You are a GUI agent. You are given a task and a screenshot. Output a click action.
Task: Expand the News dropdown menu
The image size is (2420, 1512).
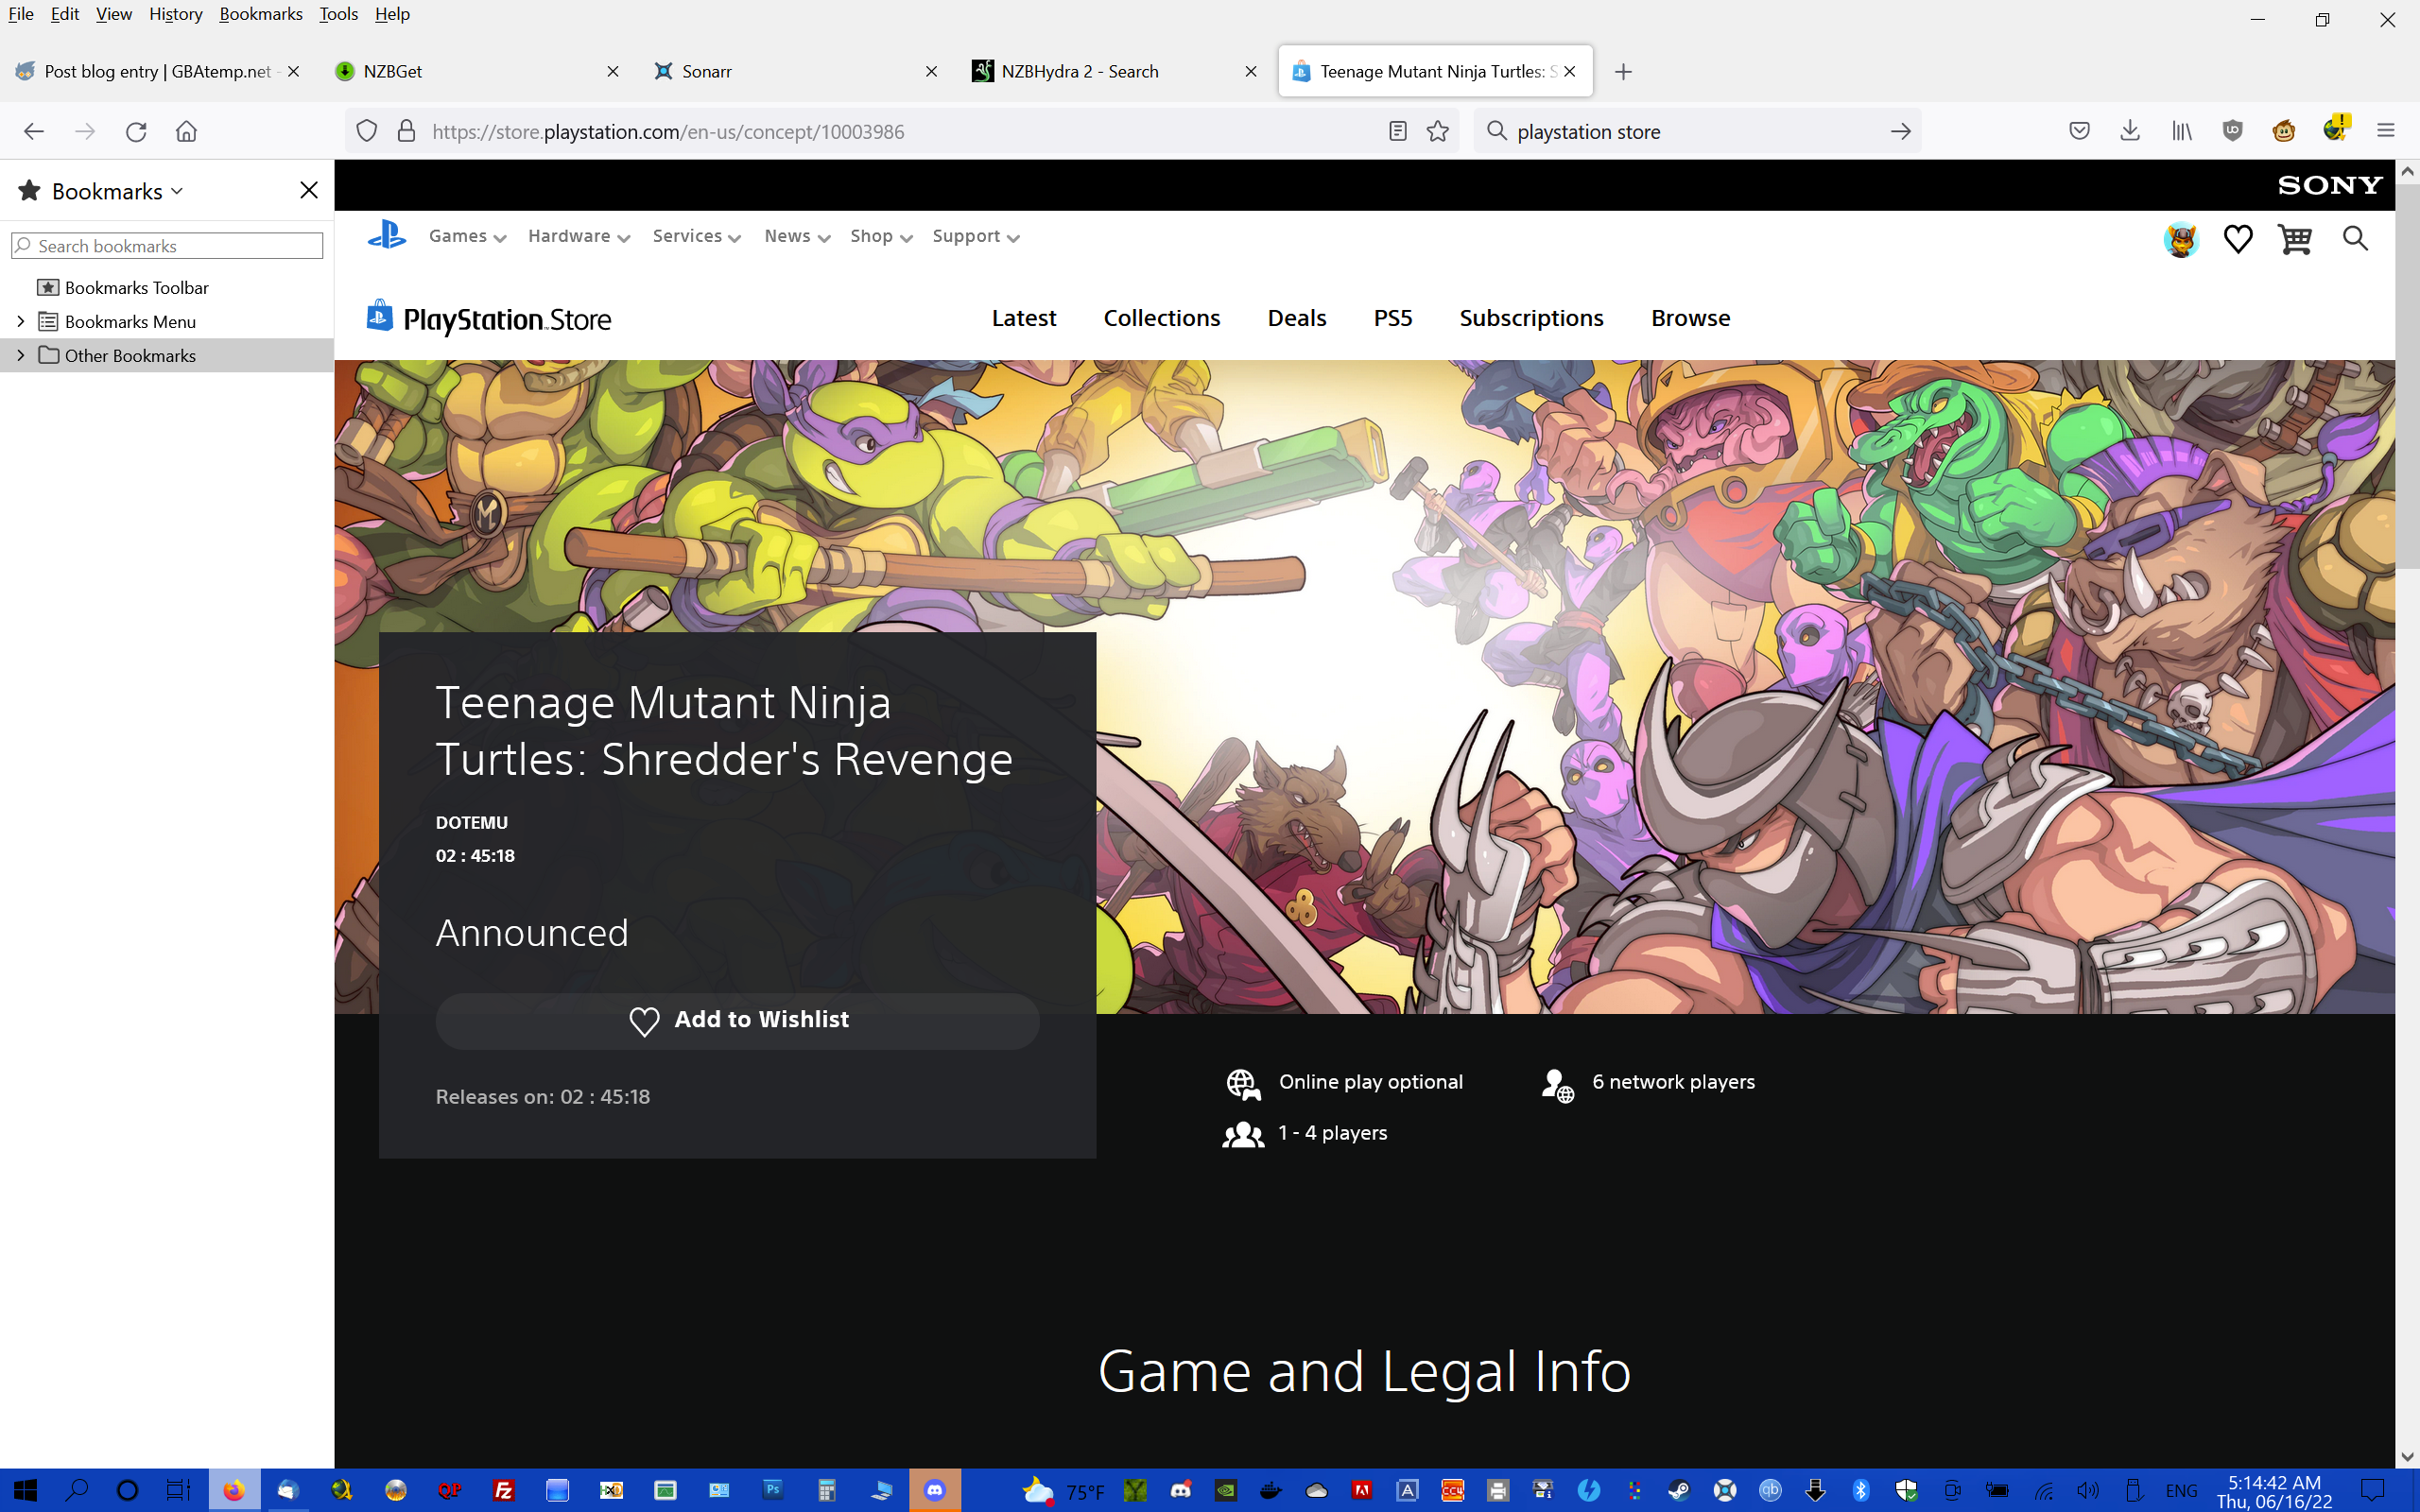click(797, 236)
